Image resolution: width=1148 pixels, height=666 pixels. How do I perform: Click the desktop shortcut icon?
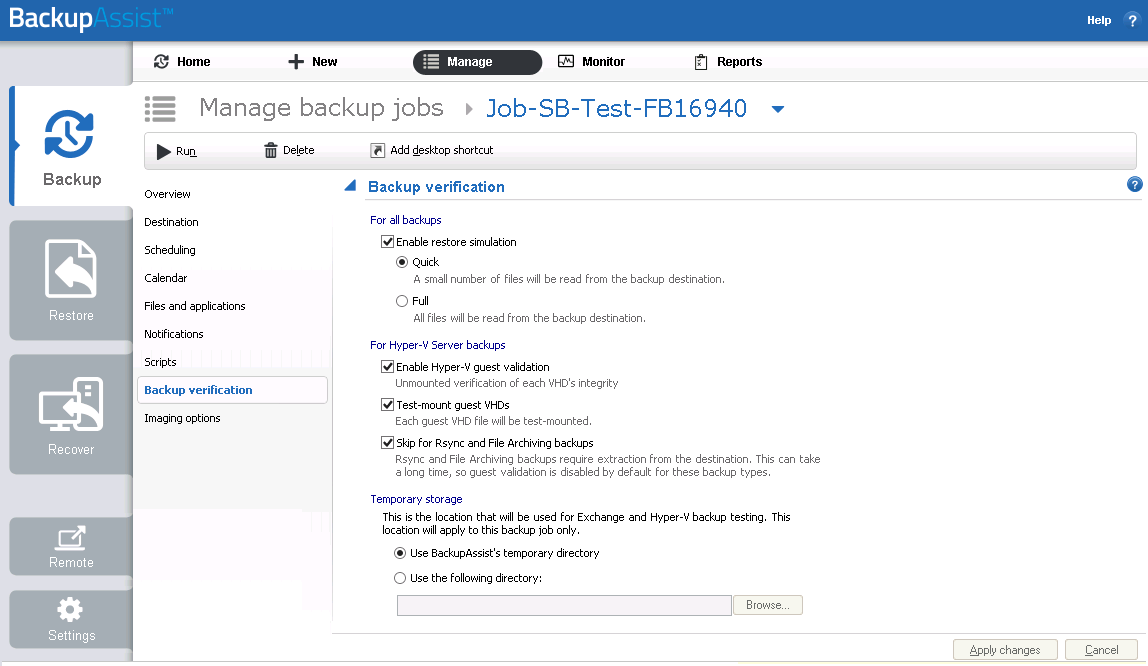[377, 150]
